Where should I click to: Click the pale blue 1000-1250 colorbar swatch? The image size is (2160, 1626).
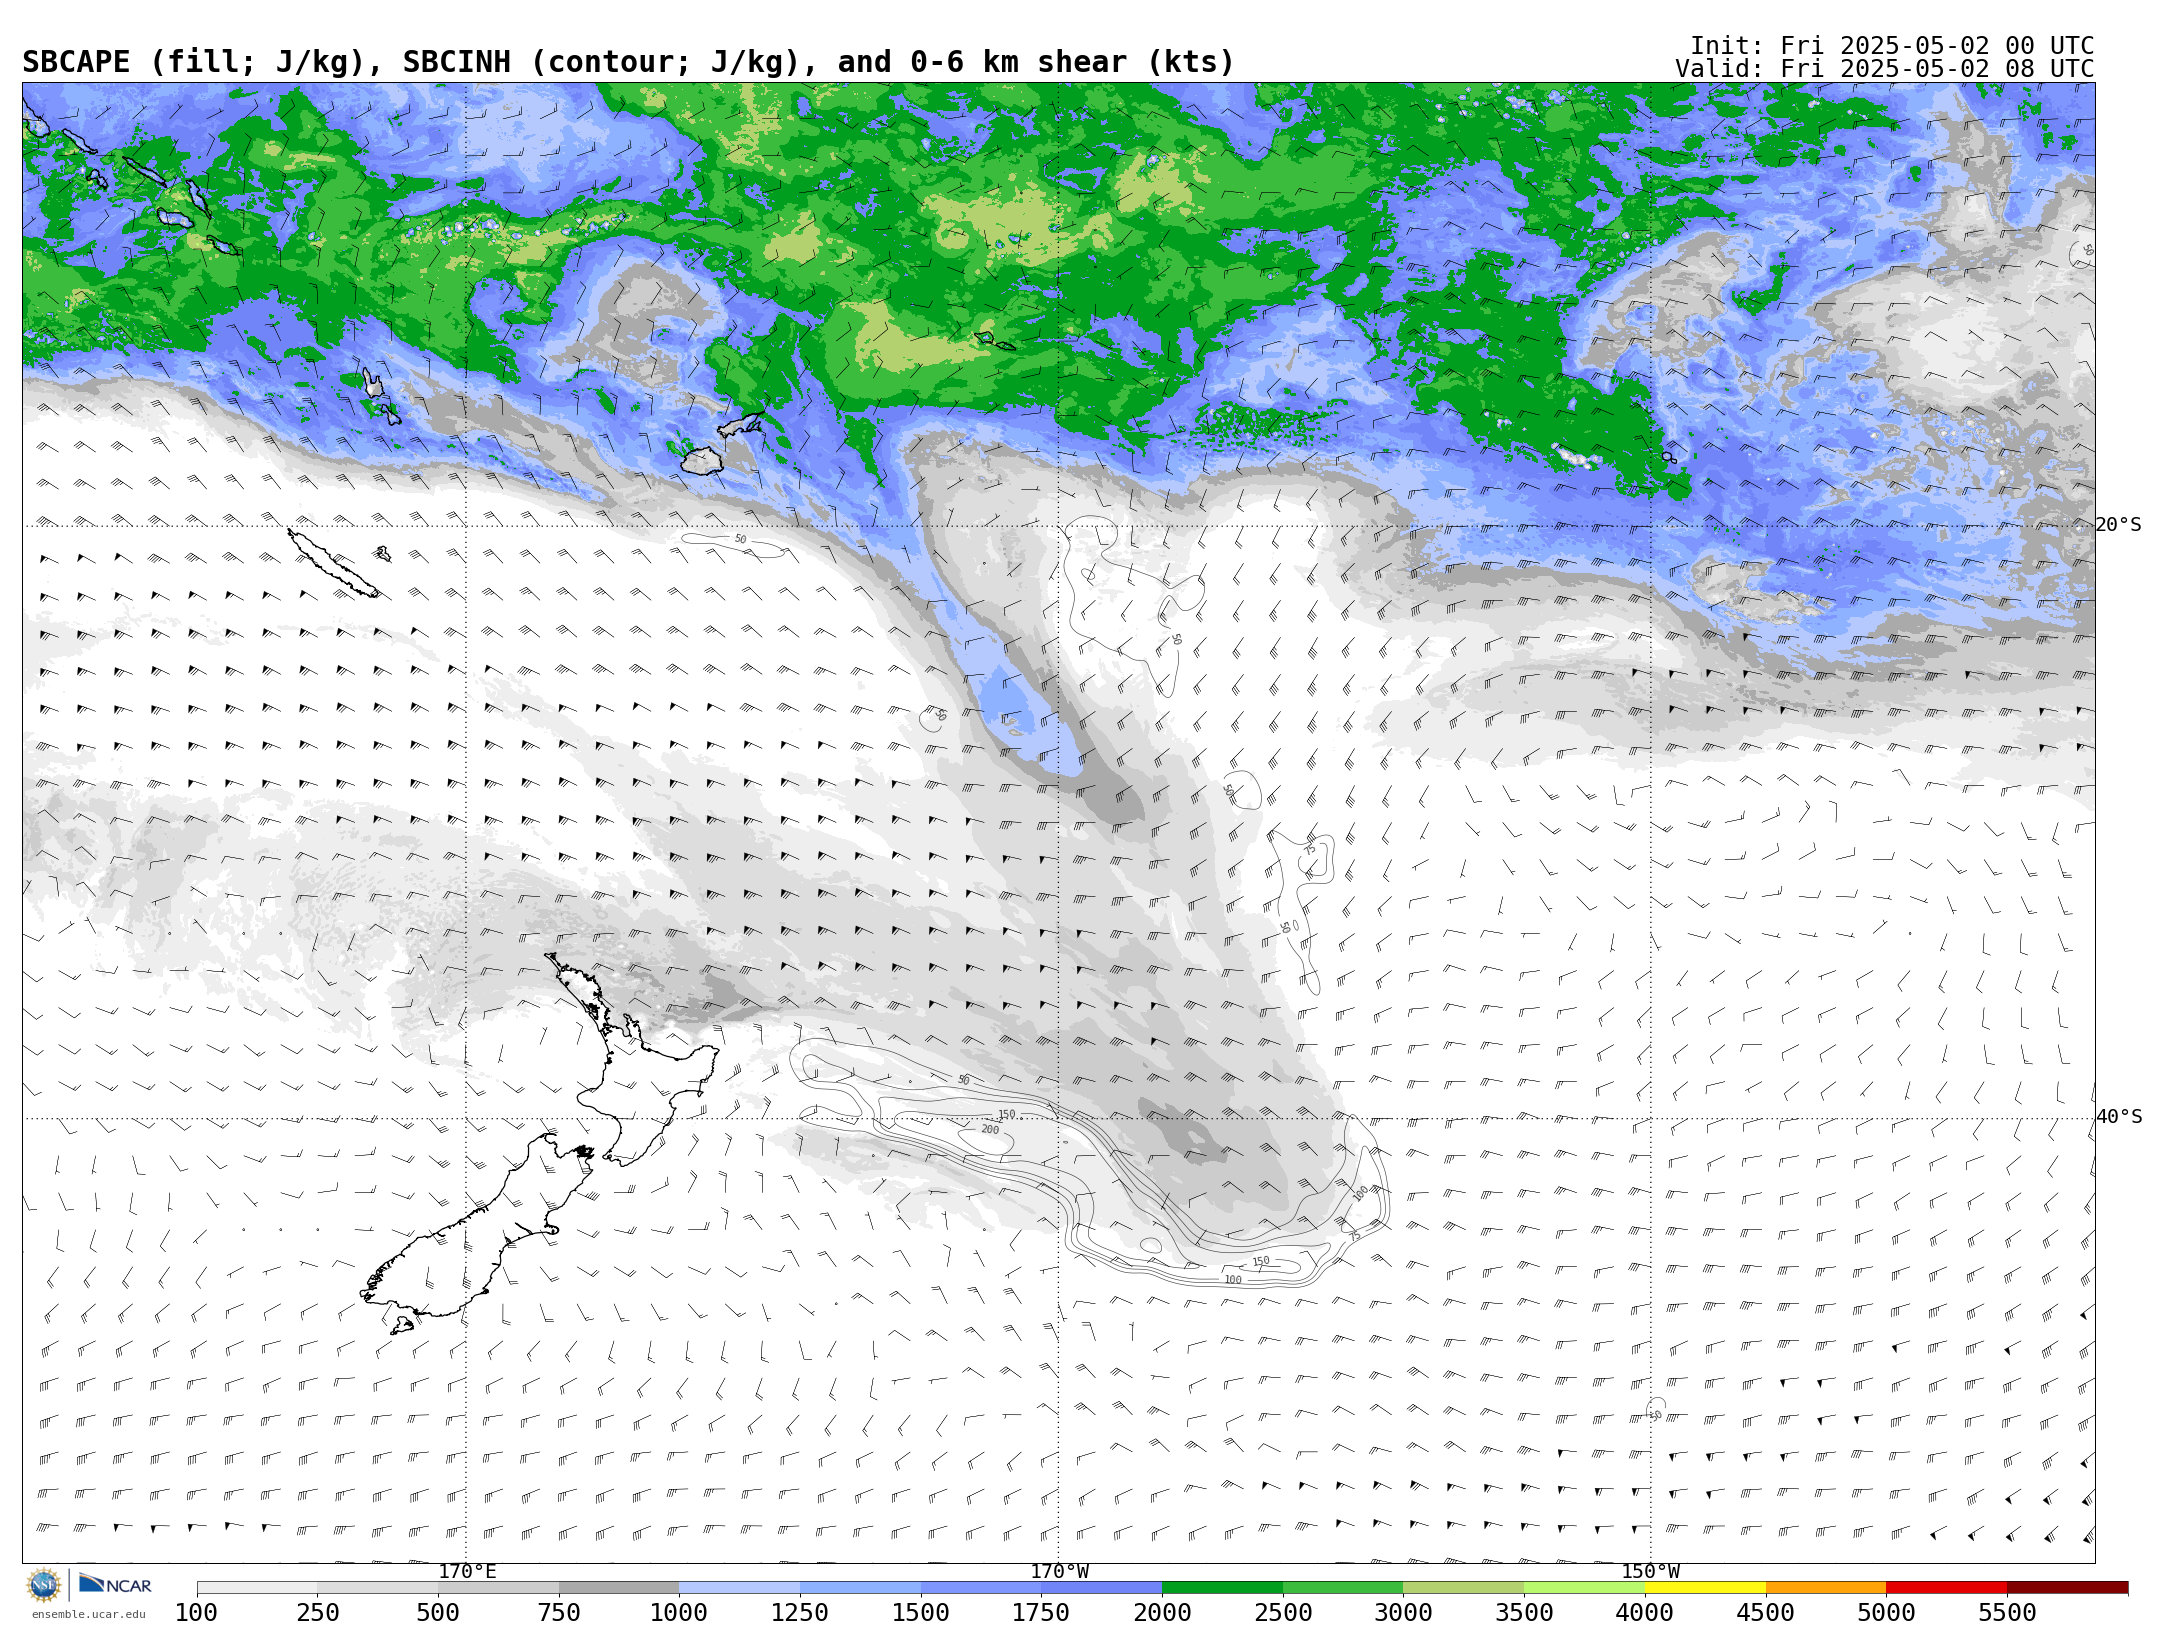[739, 1588]
